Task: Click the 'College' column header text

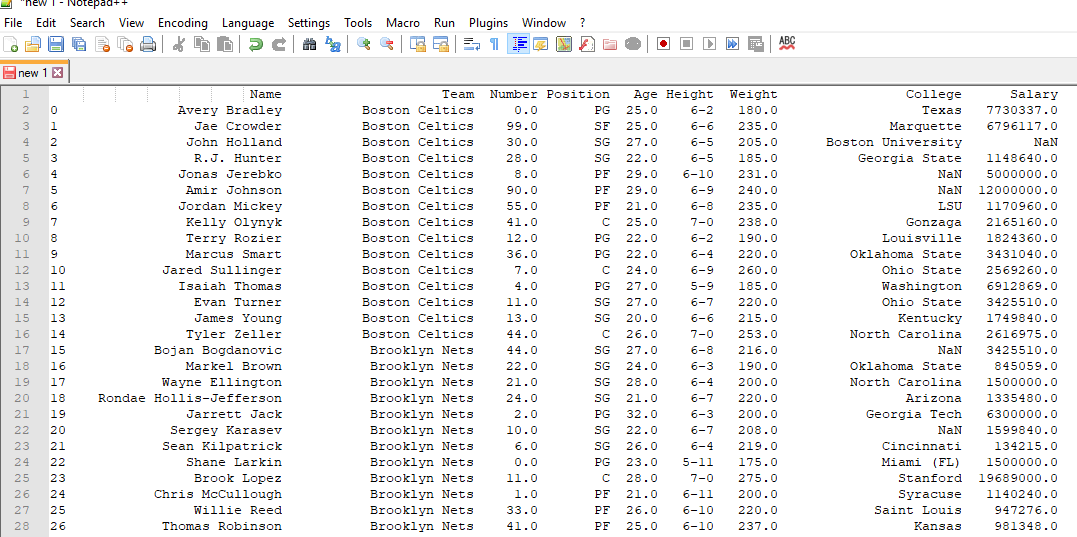Action: [933, 94]
